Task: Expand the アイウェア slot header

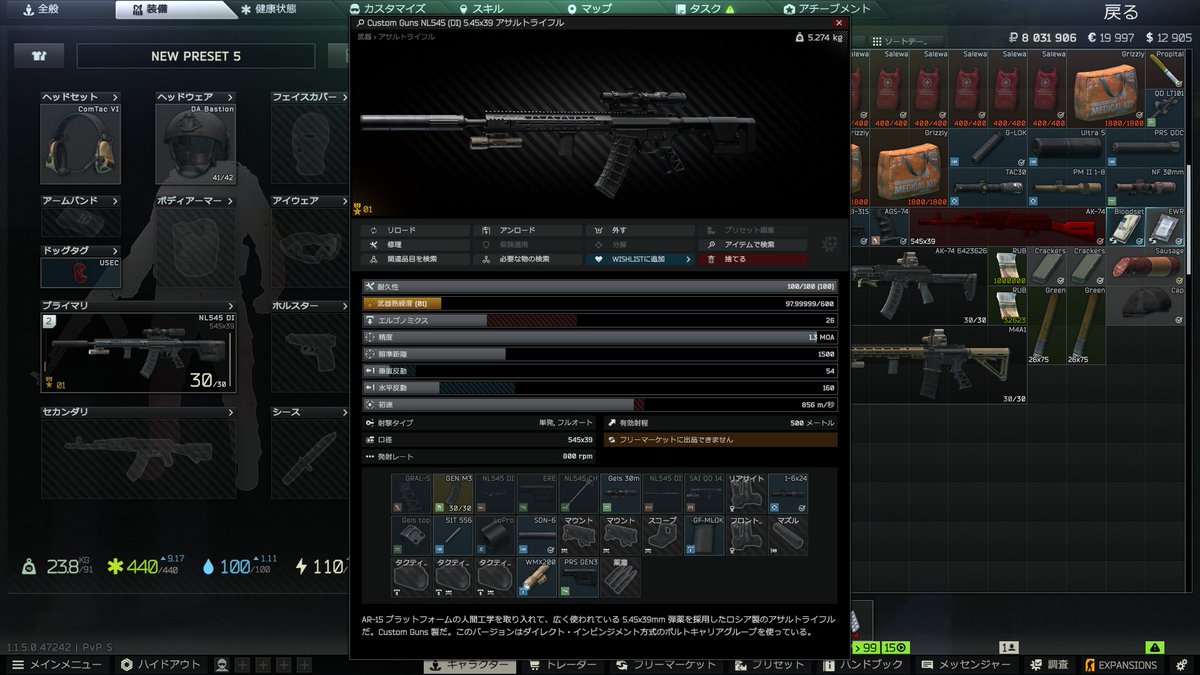Action: [311, 201]
